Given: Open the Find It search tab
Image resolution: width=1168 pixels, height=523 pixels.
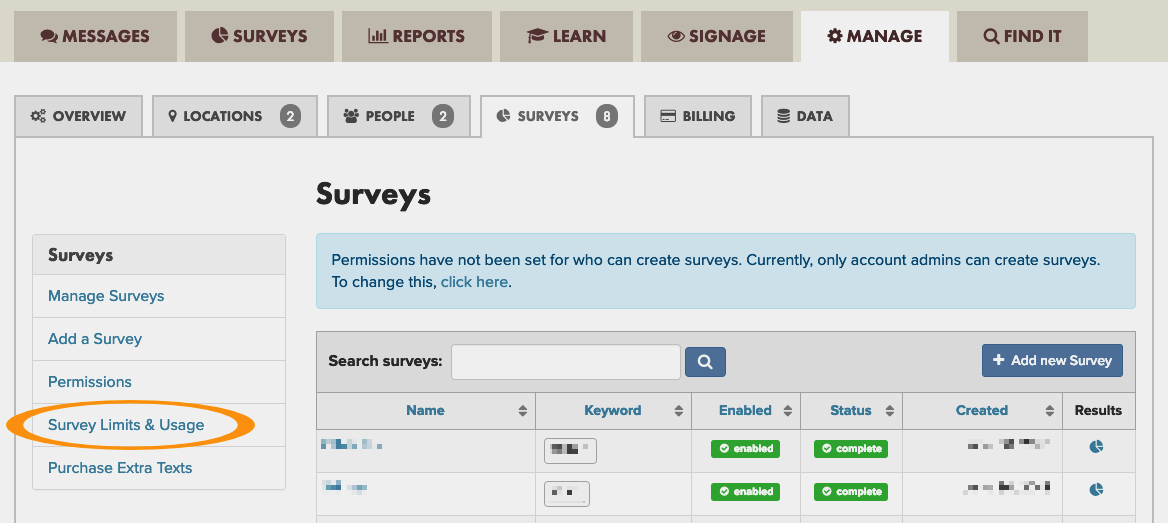Looking at the screenshot, I should pos(1022,36).
